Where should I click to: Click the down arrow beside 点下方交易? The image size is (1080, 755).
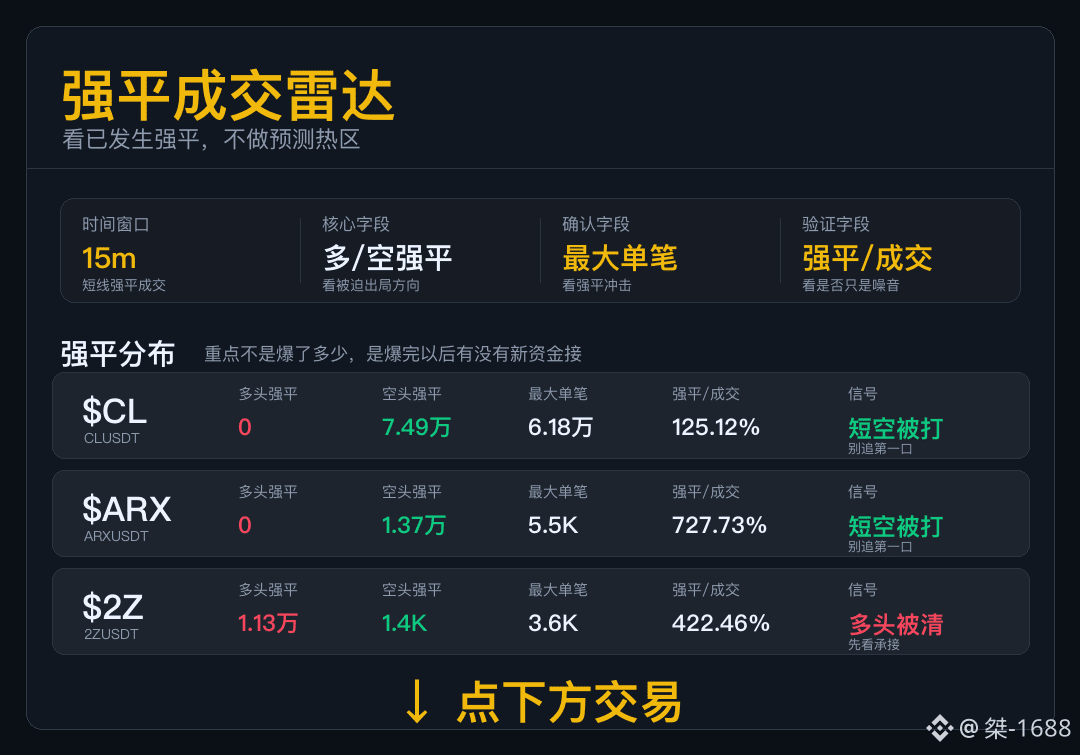coord(417,701)
